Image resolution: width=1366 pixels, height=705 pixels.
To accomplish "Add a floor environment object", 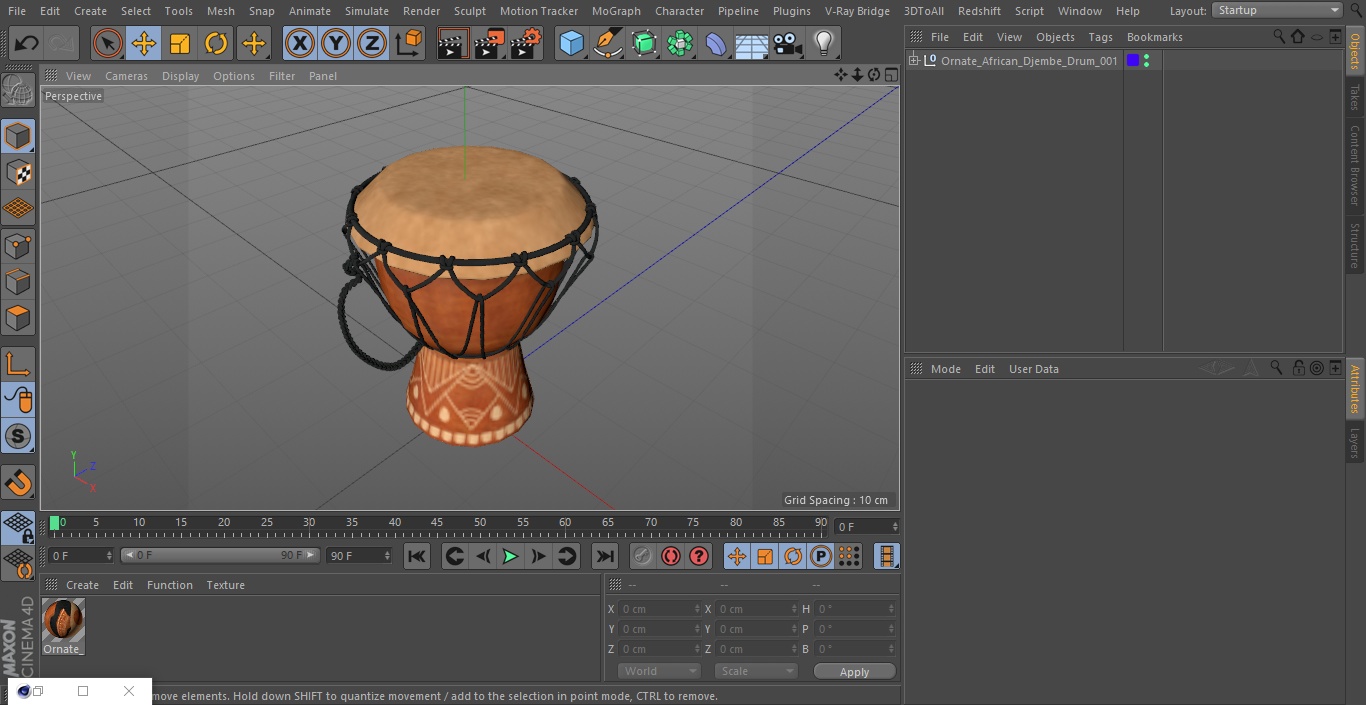I will [x=752, y=44].
